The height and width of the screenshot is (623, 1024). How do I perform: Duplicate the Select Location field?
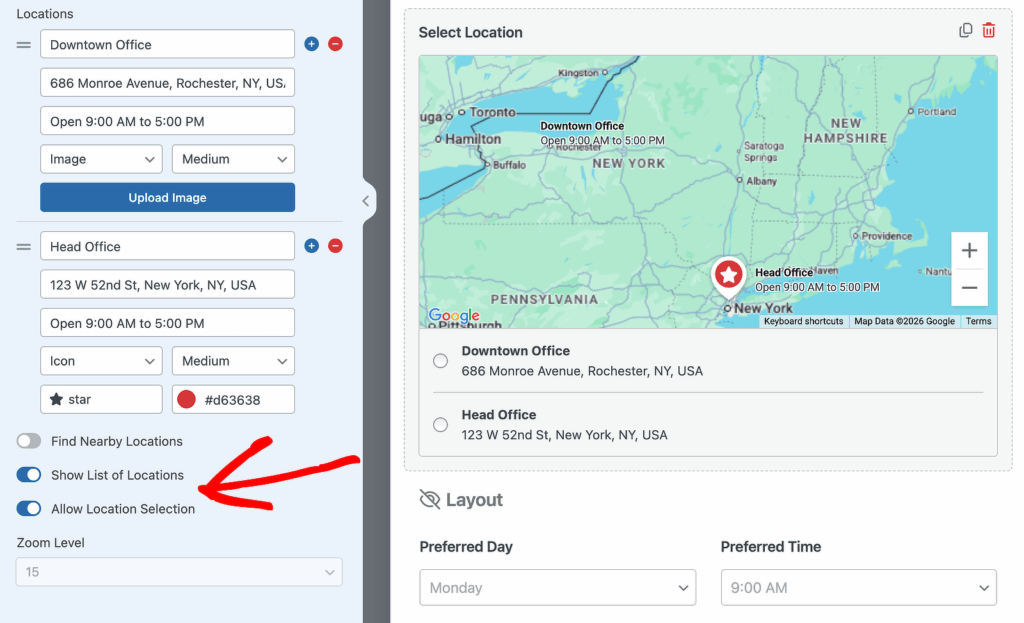tap(965, 30)
